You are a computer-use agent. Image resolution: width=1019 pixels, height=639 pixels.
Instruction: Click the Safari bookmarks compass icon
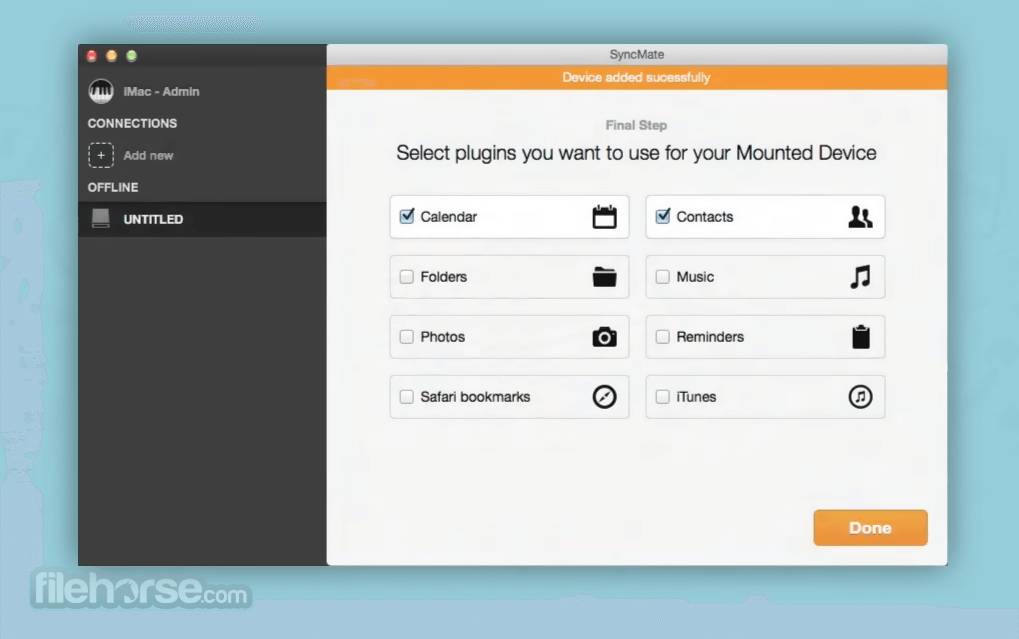tap(604, 397)
